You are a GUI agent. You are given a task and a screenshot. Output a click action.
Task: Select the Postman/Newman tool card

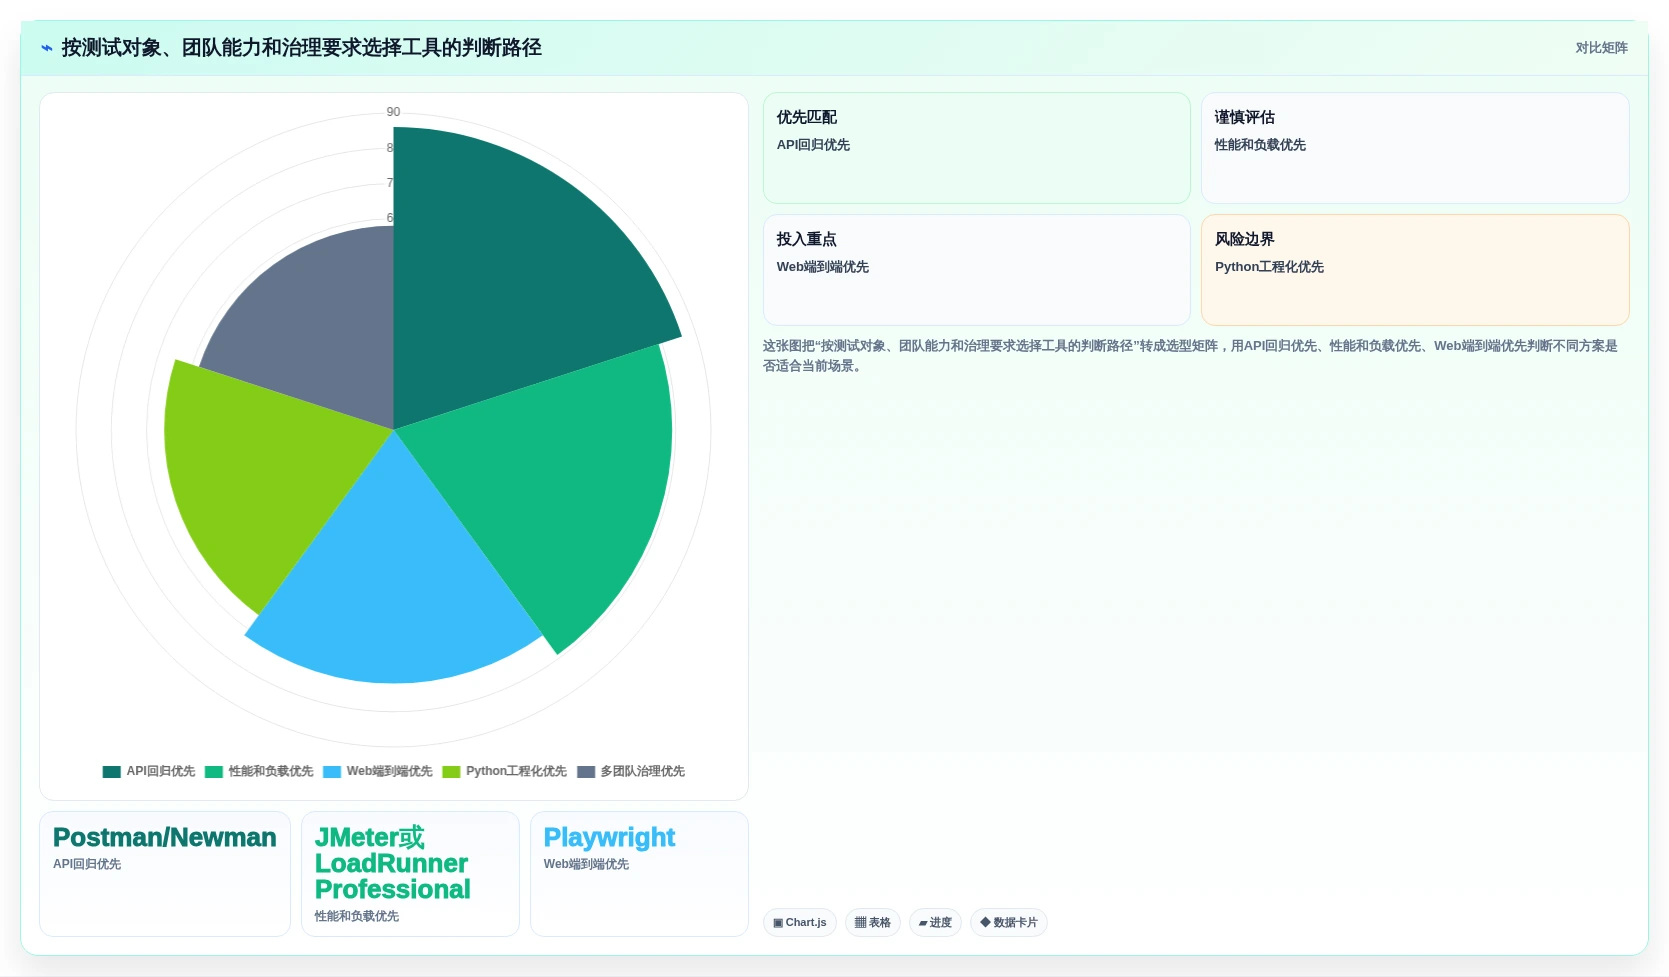(x=165, y=874)
